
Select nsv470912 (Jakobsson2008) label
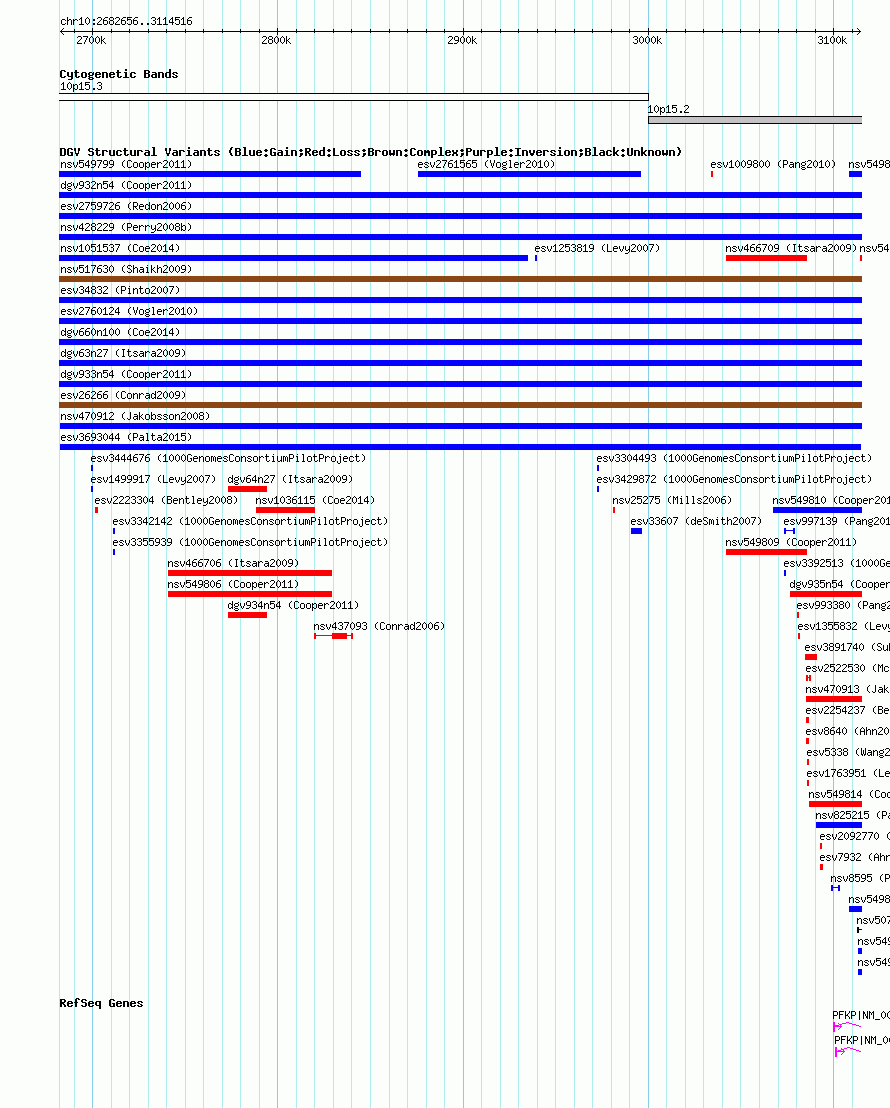pyautogui.click(x=135, y=416)
